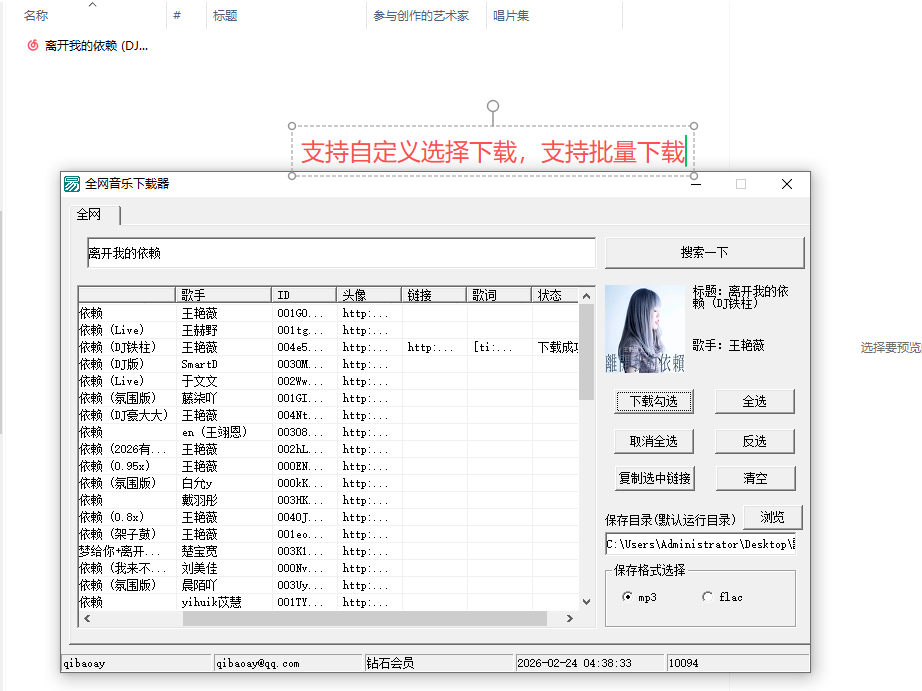Select the row 依赖 (DJ版) by SmartD
The width and height of the screenshot is (922, 691).
329,365
